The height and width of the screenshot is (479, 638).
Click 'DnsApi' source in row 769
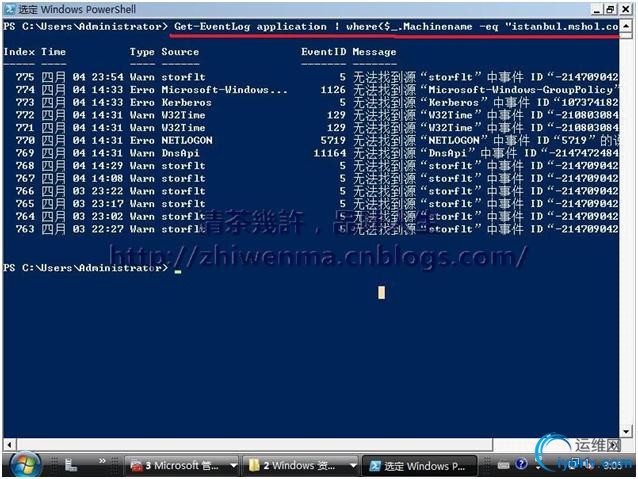point(180,153)
